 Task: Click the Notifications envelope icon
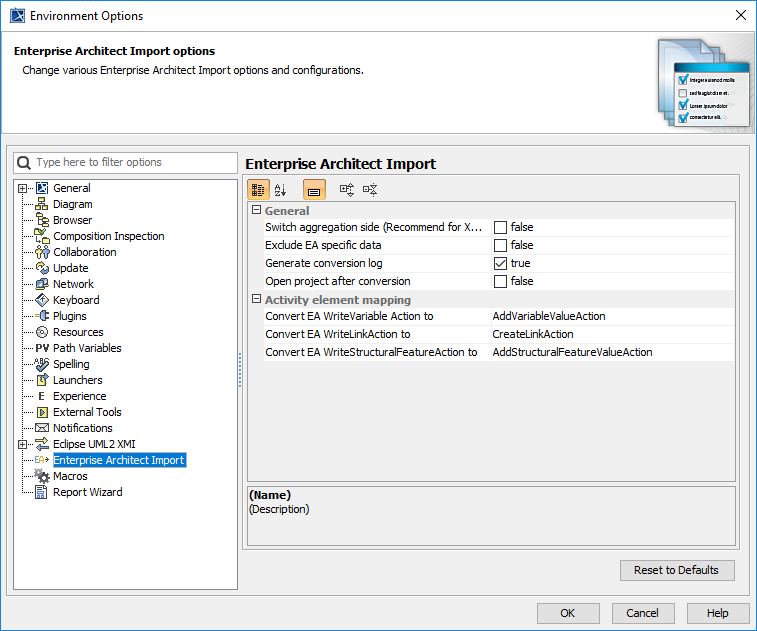42,428
